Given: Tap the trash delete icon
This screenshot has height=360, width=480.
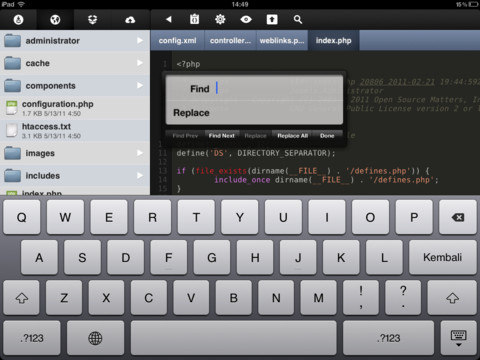Looking at the screenshot, I should click(x=194, y=19).
